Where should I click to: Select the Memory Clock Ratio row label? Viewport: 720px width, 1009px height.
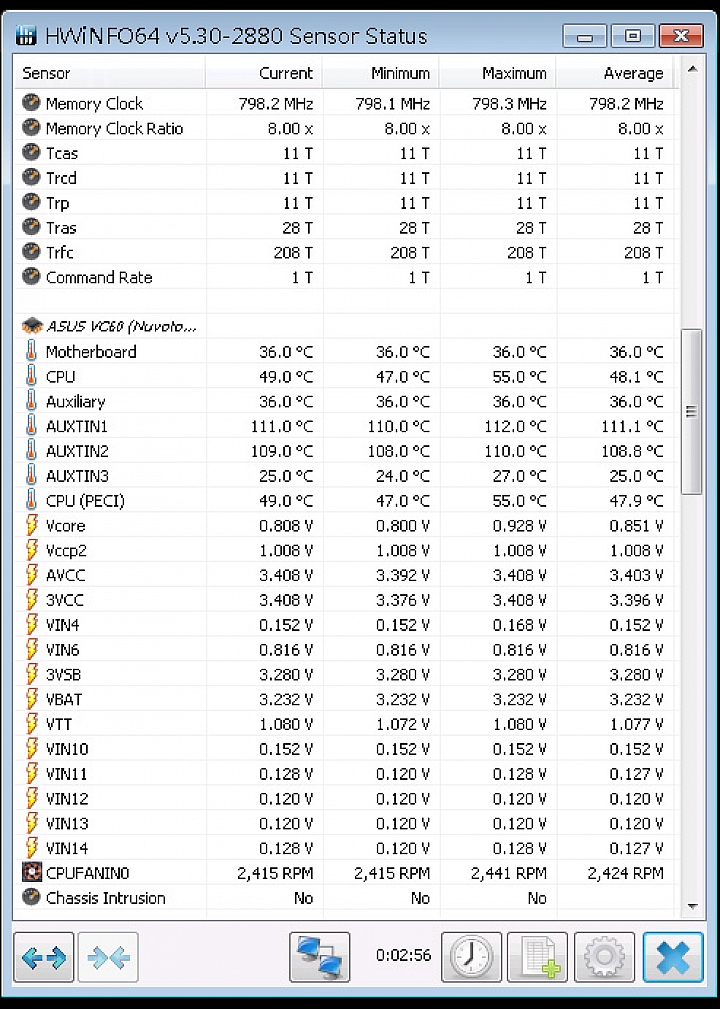pyautogui.click(x=114, y=128)
